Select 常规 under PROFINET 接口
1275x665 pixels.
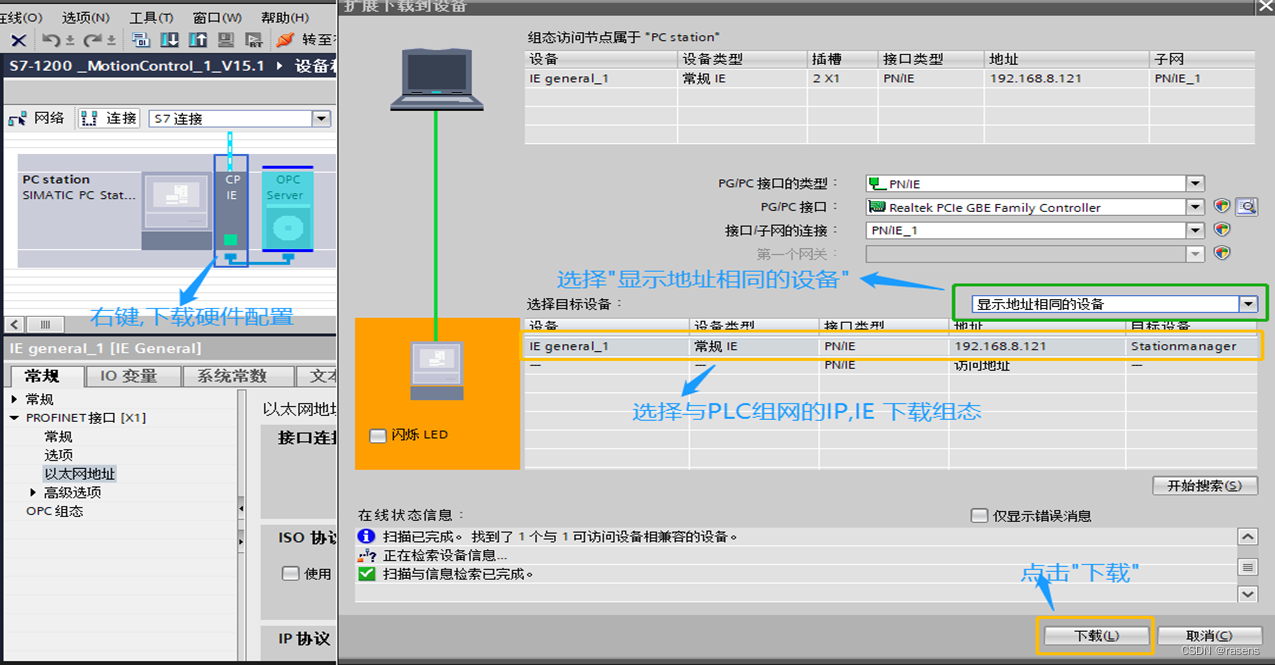click(x=58, y=437)
